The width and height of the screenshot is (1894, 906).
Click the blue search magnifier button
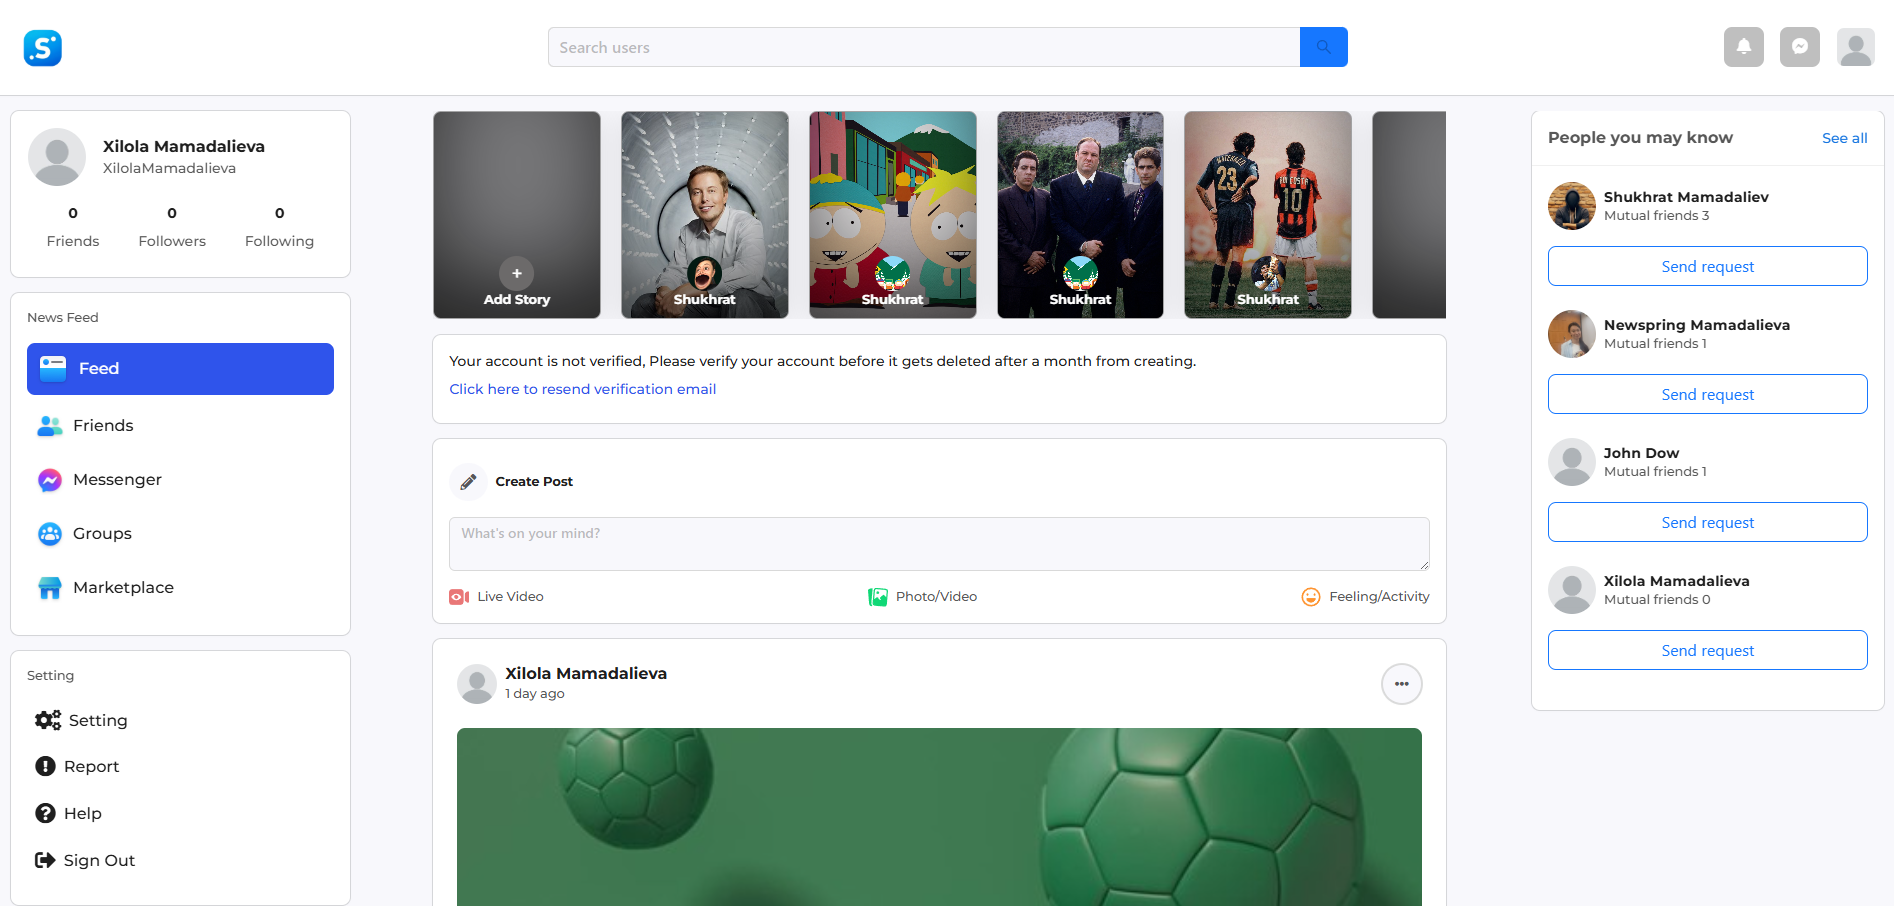[x=1323, y=47]
